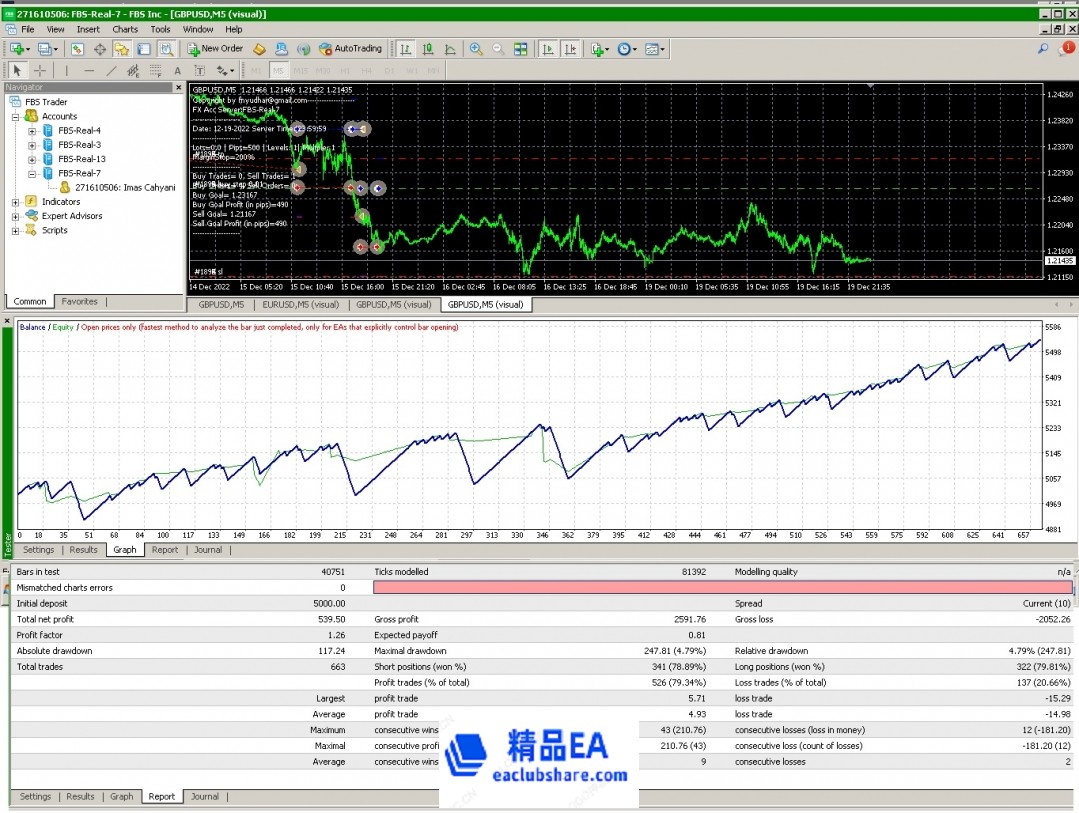Screen dimensions: 1079x813
Task: Expand the Expert Advisors node
Action: 16,216
